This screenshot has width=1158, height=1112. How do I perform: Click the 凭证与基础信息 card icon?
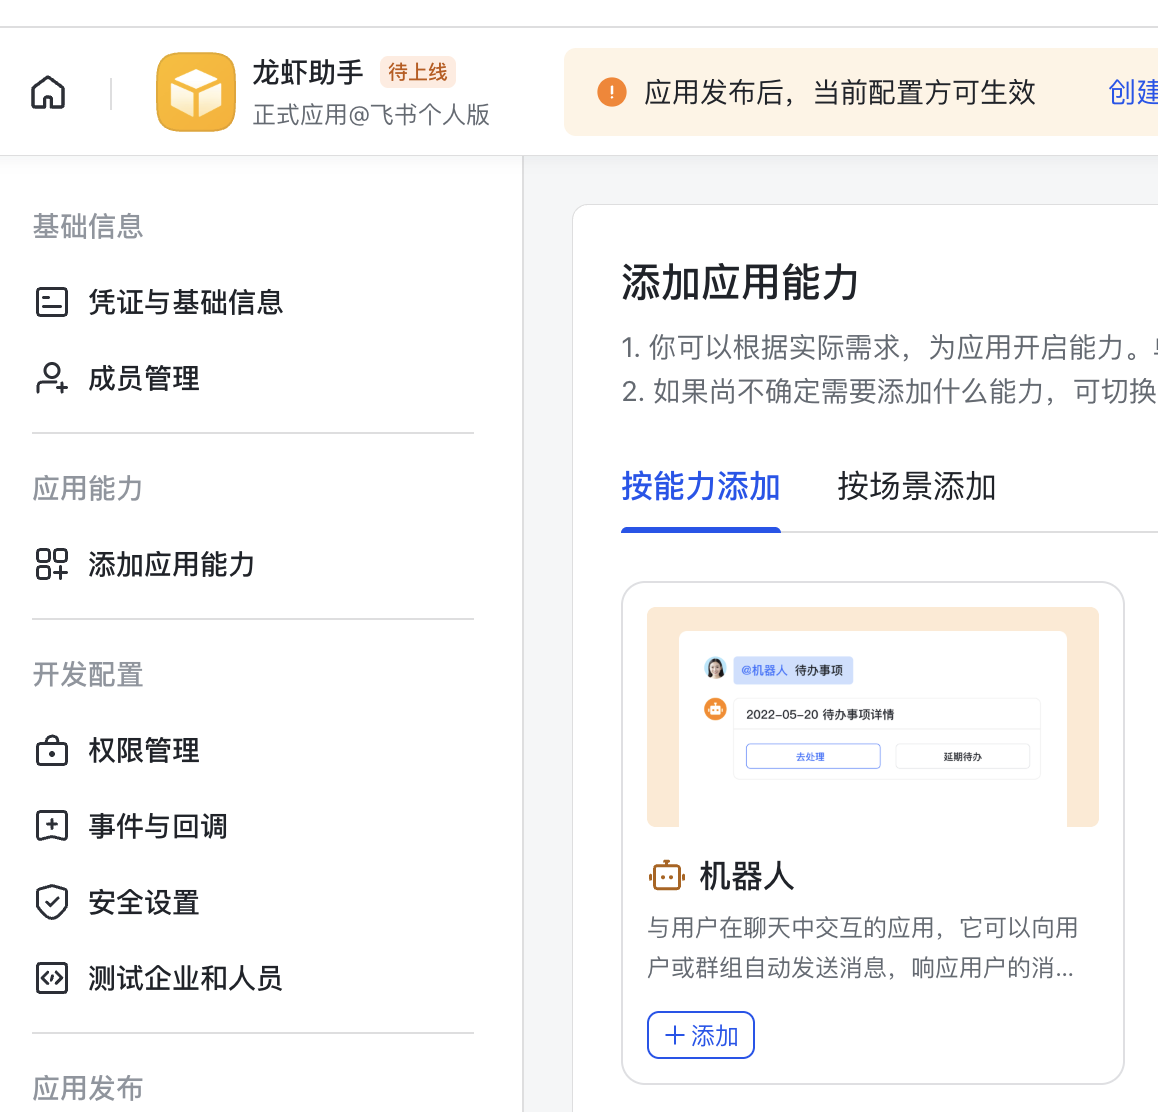click(52, 302)
